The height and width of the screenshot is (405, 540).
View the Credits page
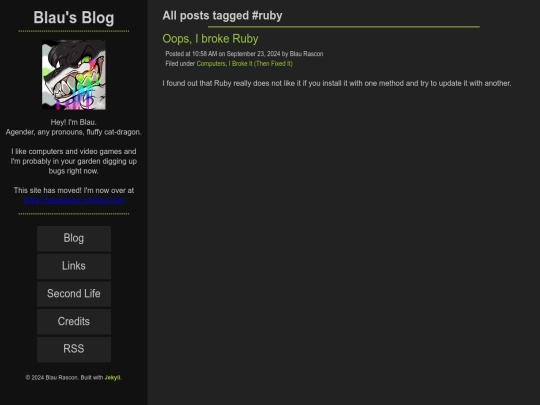point(74,321)
